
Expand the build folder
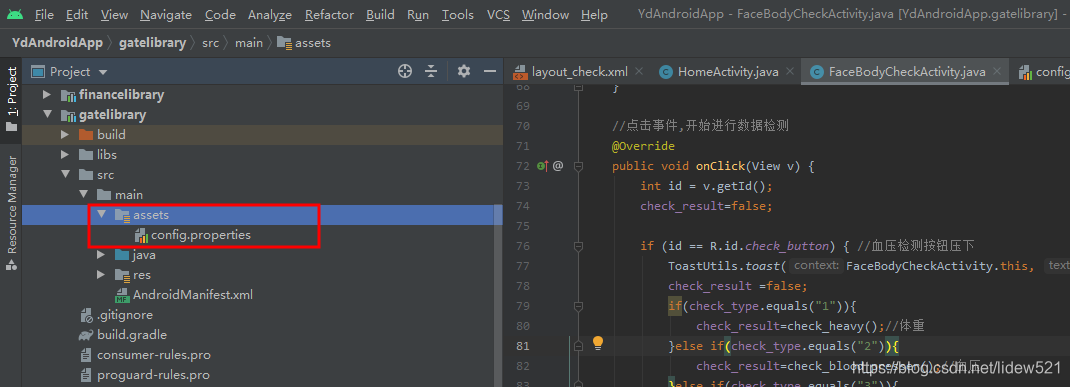65,134
